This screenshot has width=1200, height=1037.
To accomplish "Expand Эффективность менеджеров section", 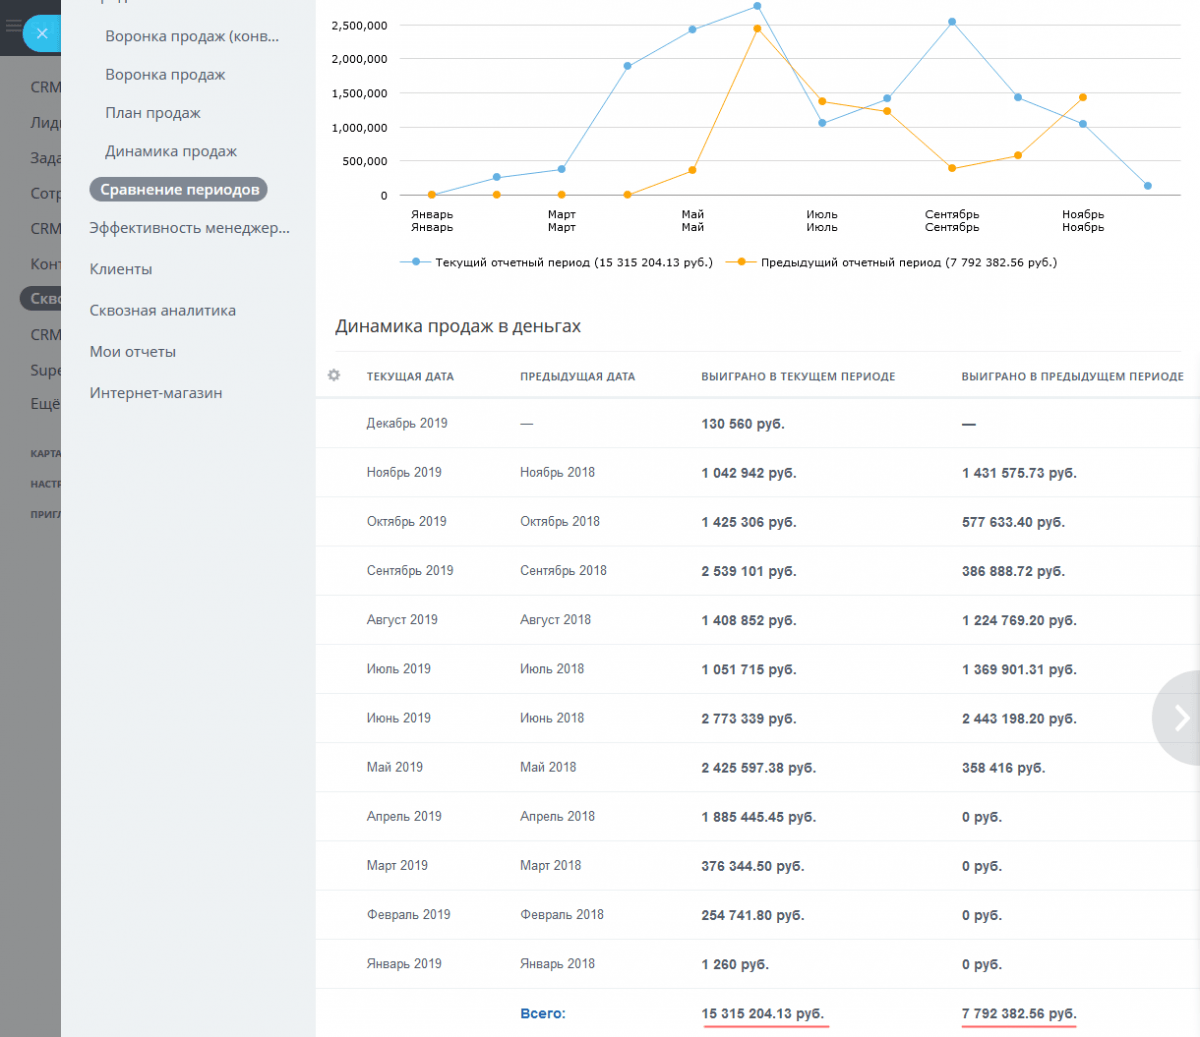I will click(189, 228).
